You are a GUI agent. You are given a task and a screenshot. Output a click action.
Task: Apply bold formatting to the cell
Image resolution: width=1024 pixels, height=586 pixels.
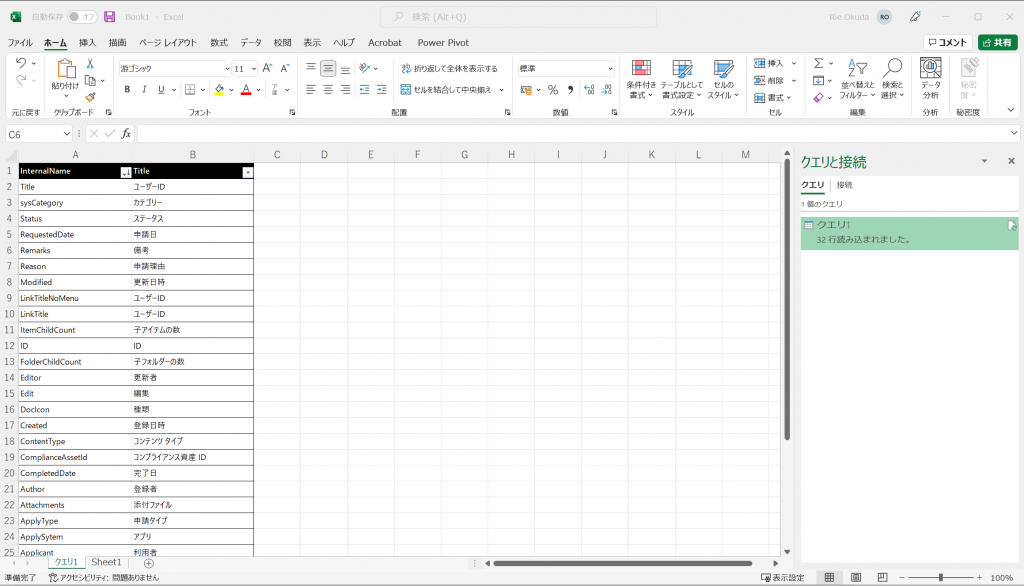(x=127, y=89)
